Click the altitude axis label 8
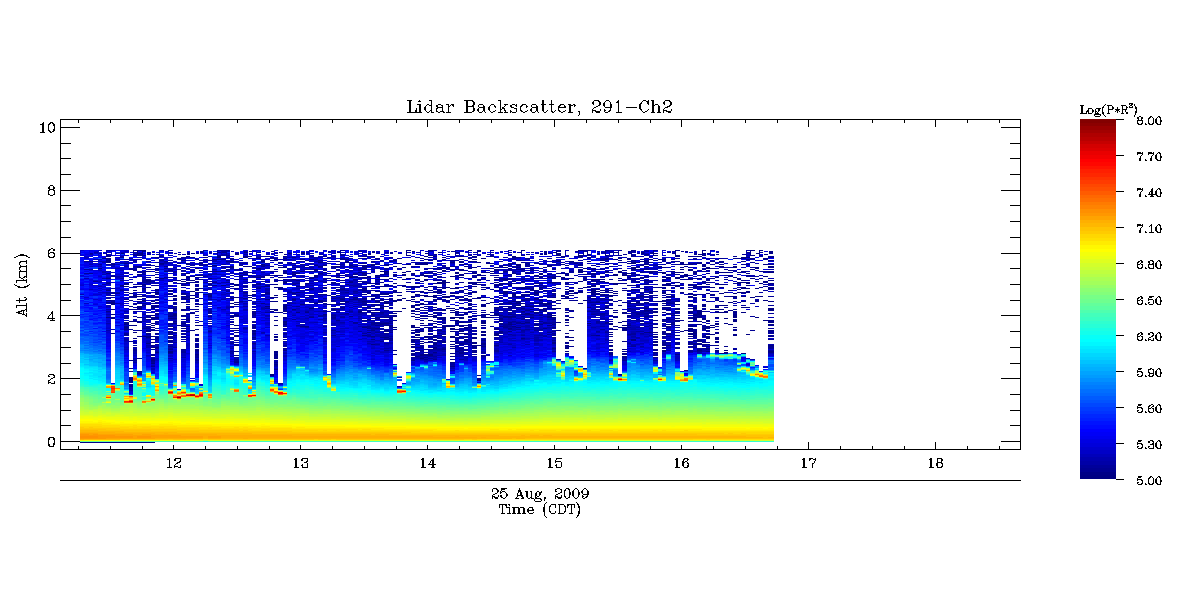Screen dimensions: 1200x600 49,190
